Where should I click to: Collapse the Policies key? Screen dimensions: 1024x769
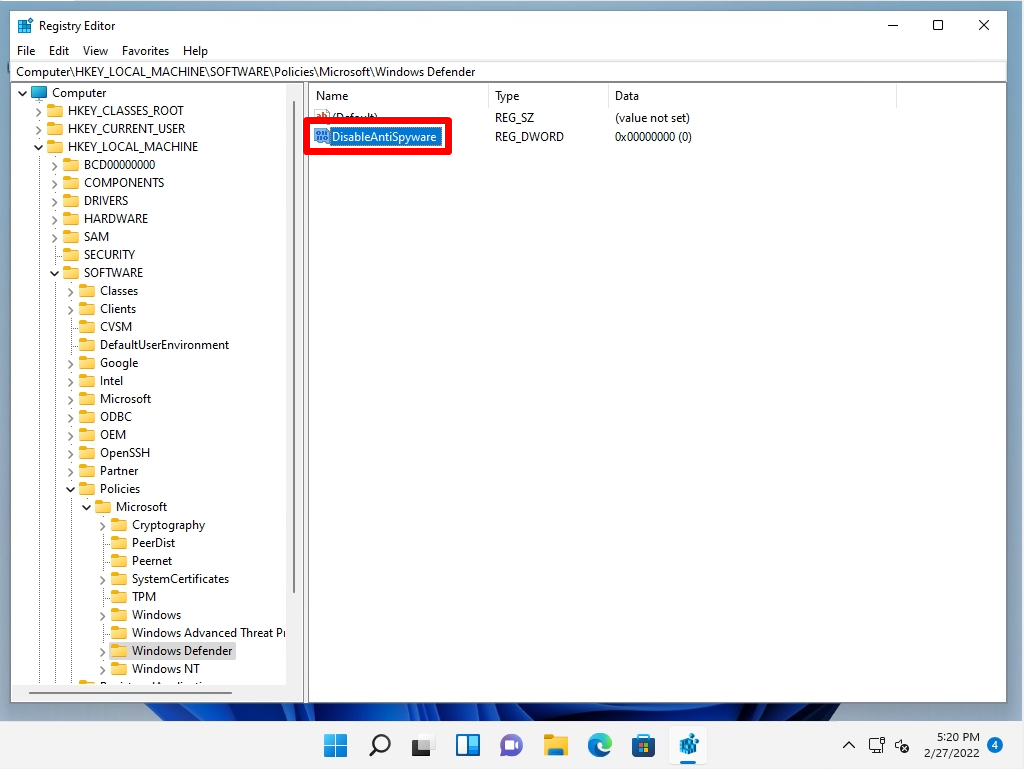pyautogui.click(x=71, y=490)
